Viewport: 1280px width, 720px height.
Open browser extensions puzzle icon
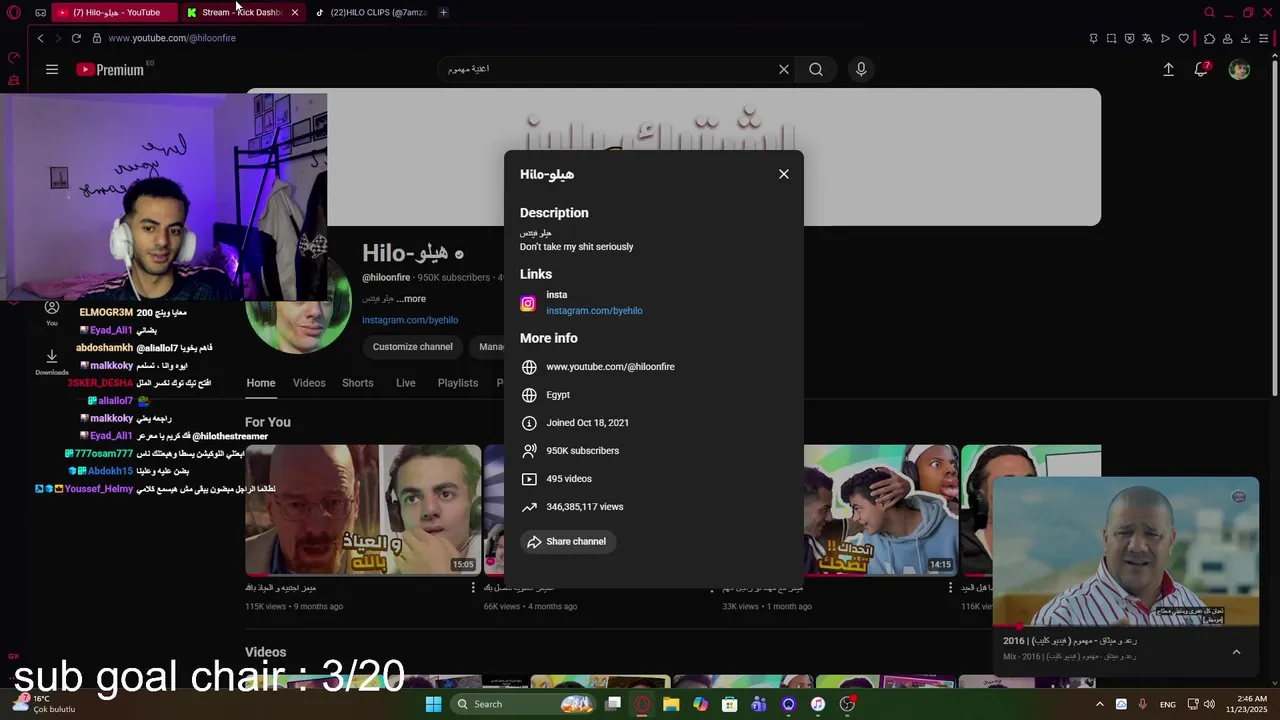click(1209, 38)
